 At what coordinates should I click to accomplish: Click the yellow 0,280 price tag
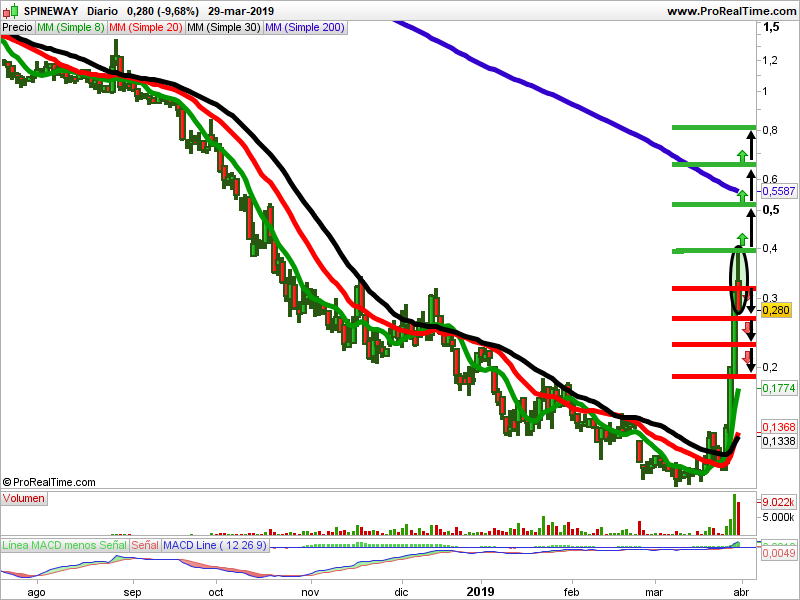pos(776,310)
